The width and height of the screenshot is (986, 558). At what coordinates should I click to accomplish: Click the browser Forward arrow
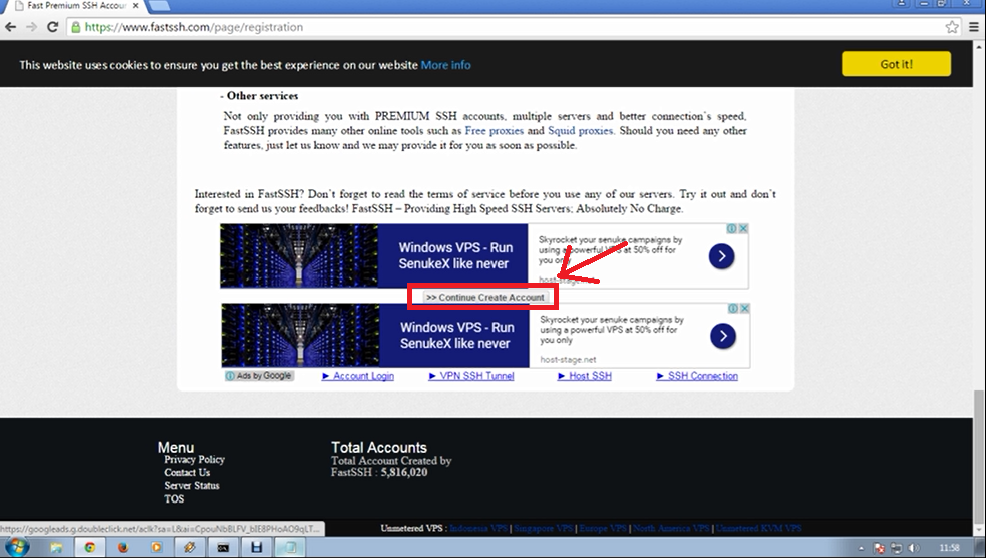(x=31, y=27)
